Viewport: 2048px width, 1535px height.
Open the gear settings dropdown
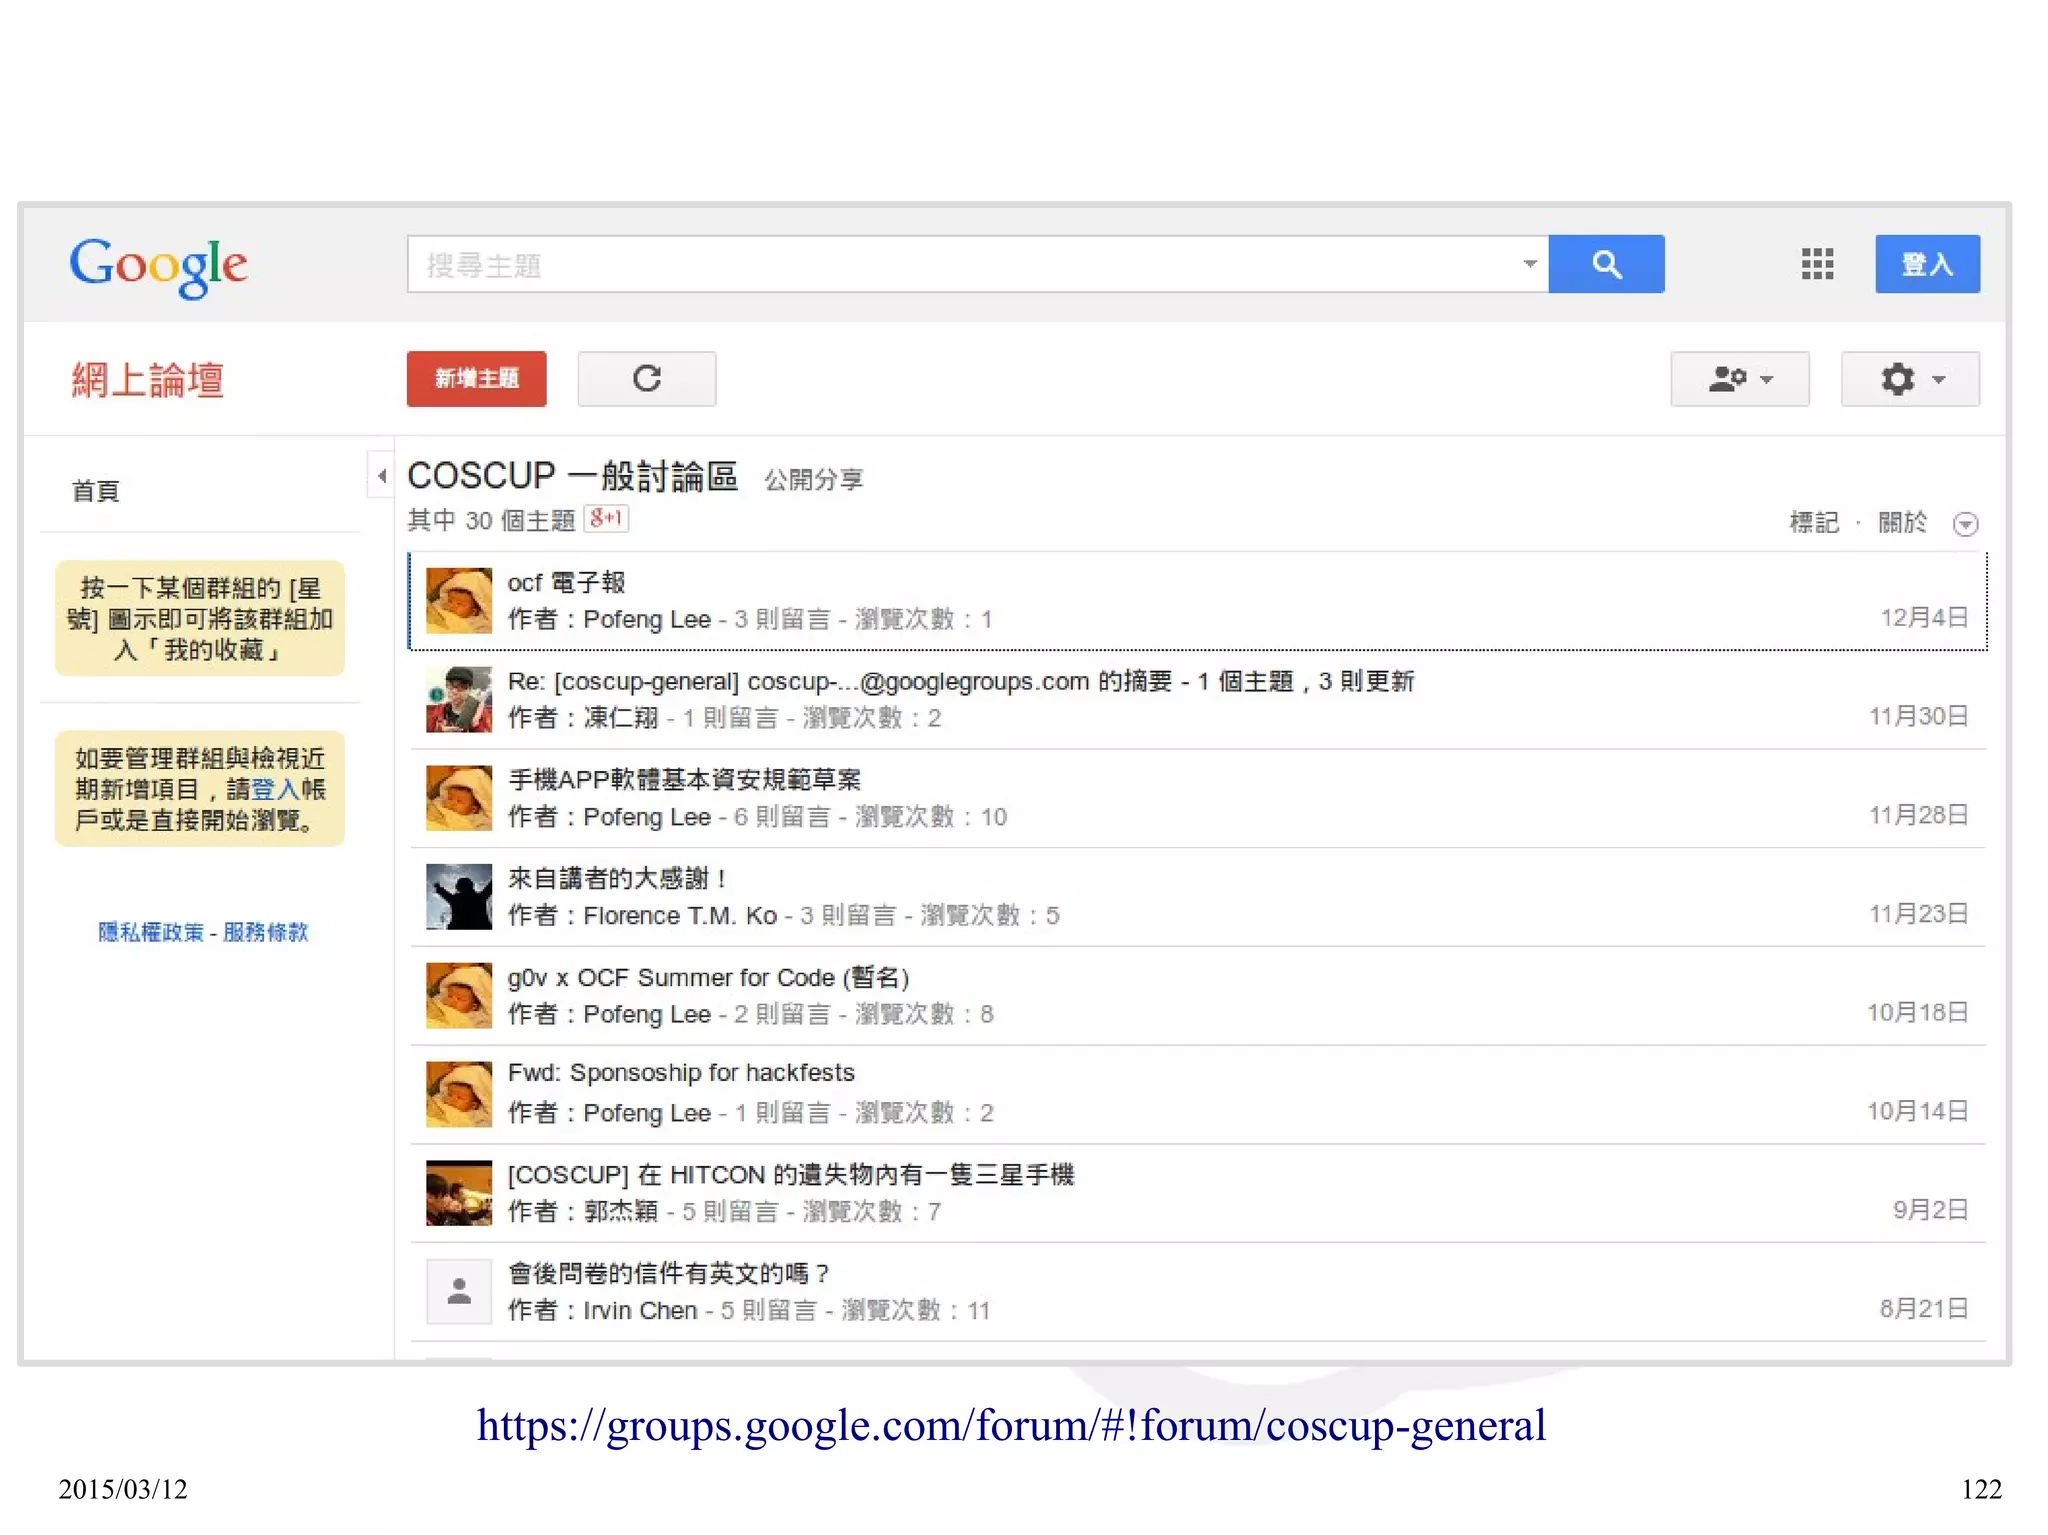(x=1910, y=379)
